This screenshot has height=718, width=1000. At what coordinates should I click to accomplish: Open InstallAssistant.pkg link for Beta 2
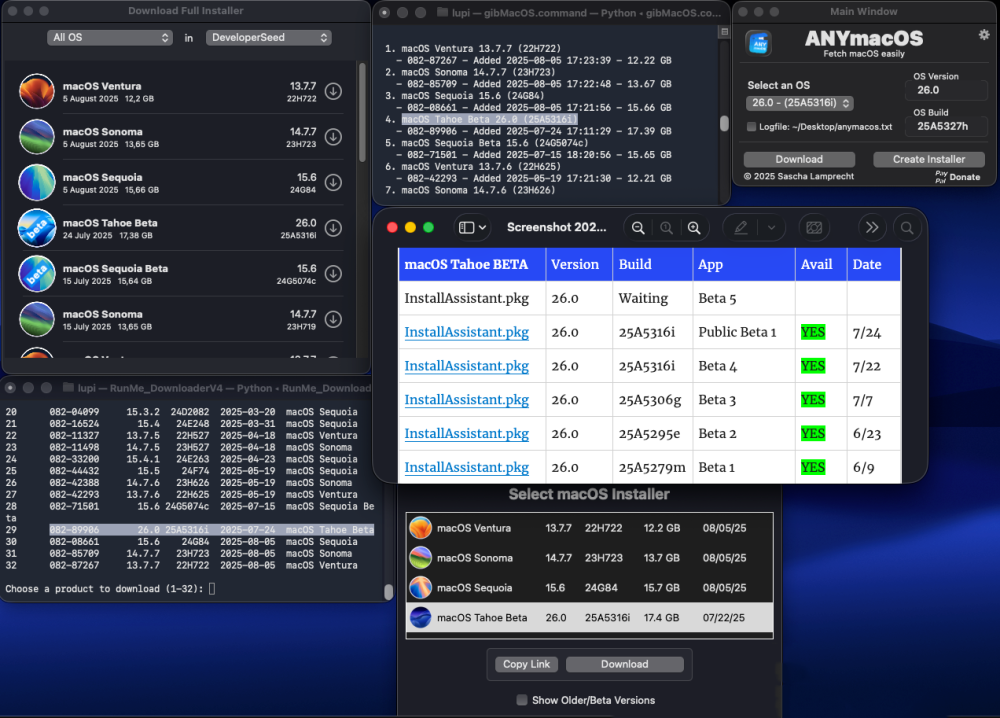coord(466,434)
